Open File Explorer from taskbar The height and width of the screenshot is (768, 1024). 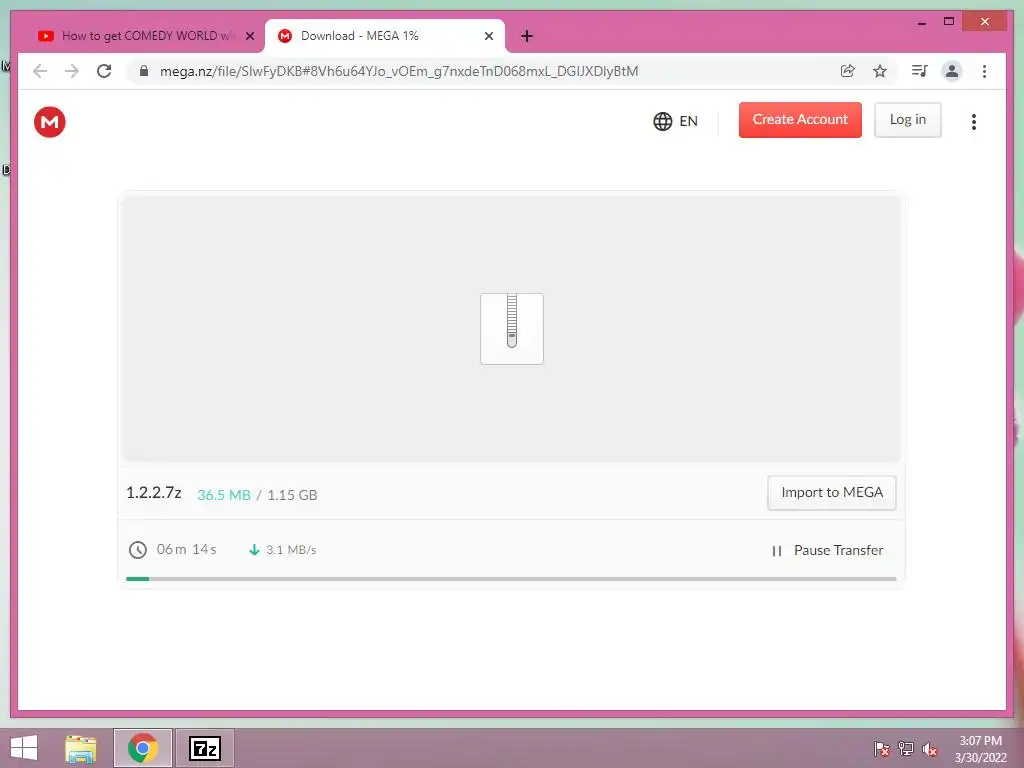pos(81,748)
